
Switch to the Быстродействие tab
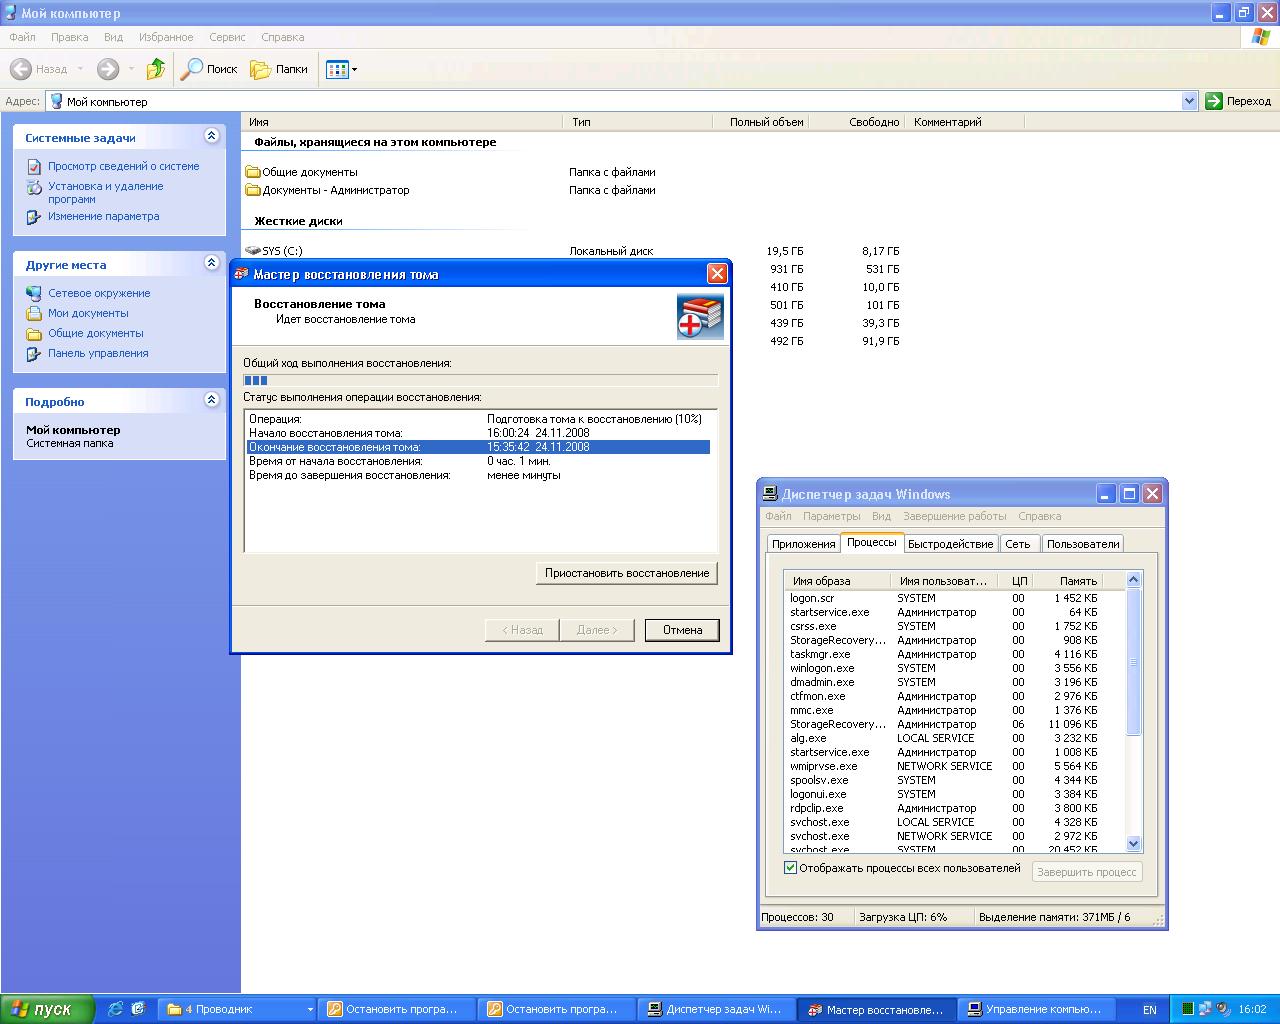950,544
